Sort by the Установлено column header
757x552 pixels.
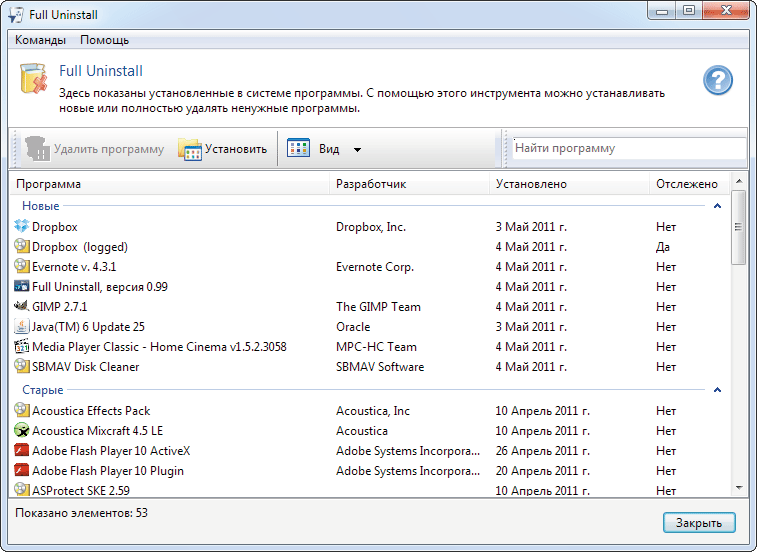pyautogui.click(x=531, y=184)
